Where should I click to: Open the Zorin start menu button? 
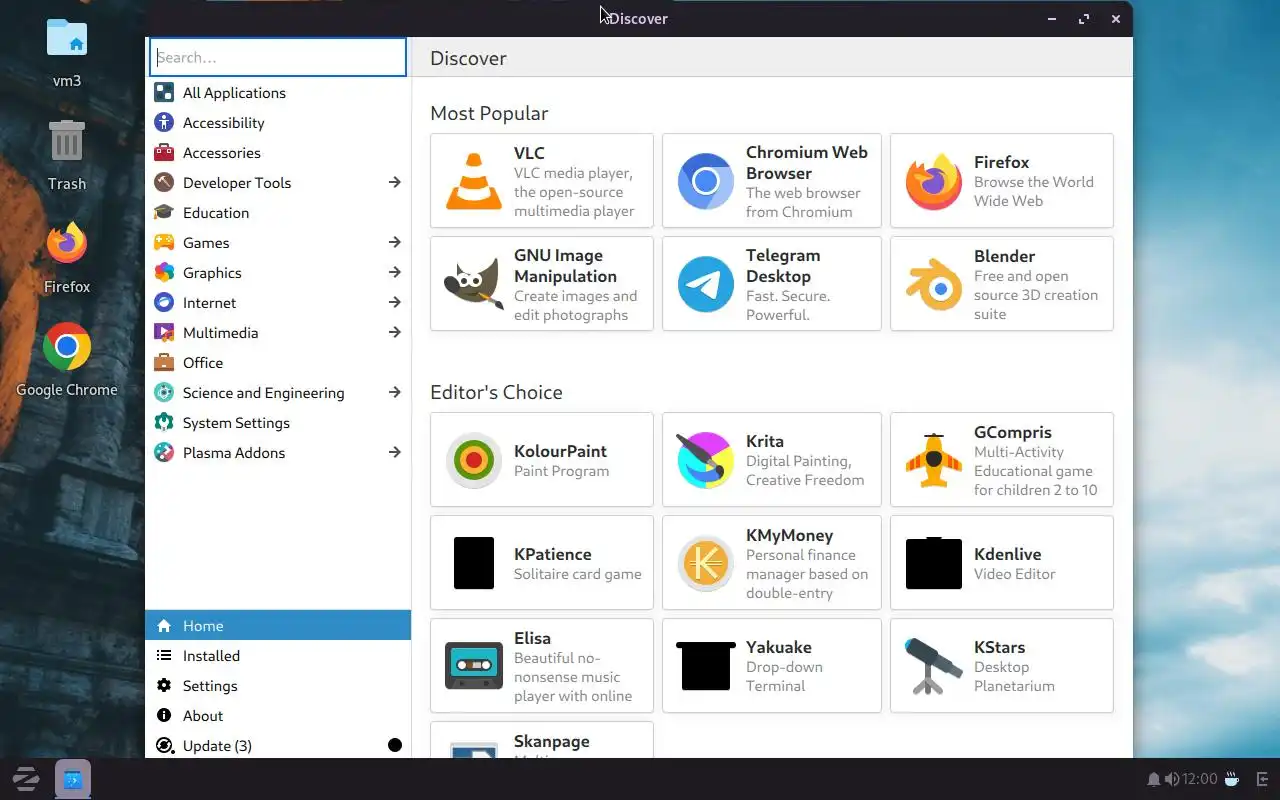click(25, 779)
